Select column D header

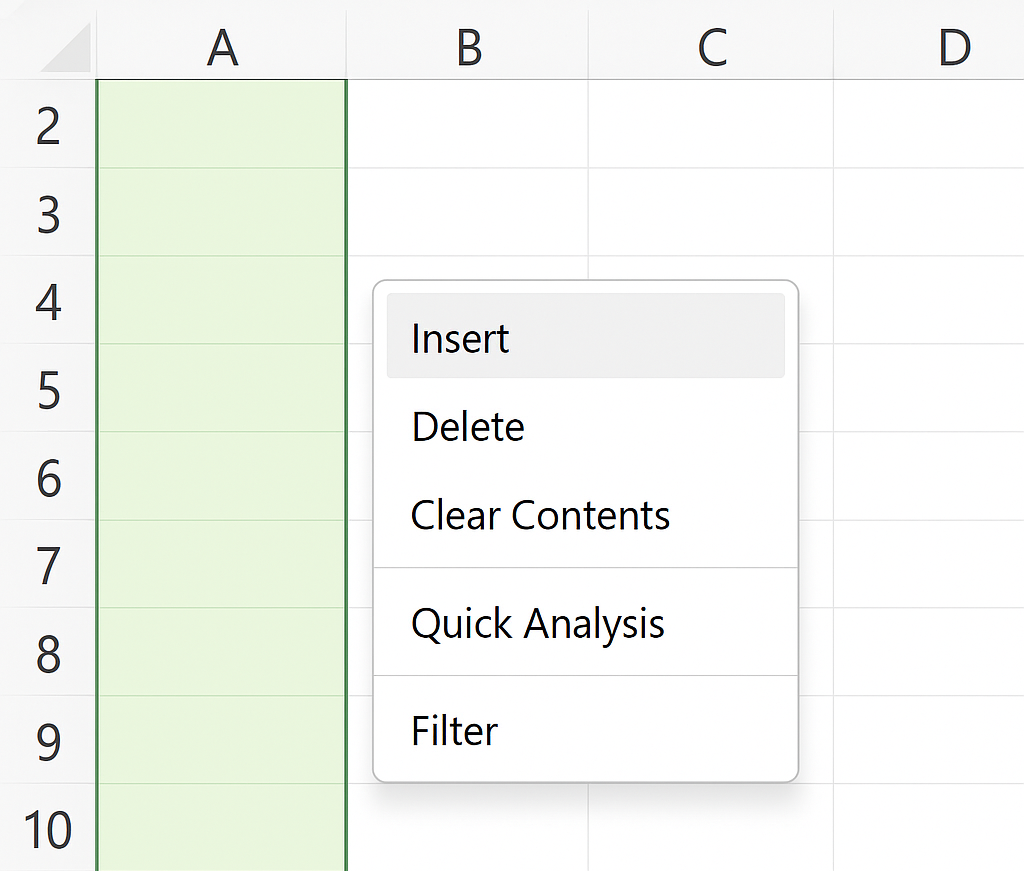(929, 44)
